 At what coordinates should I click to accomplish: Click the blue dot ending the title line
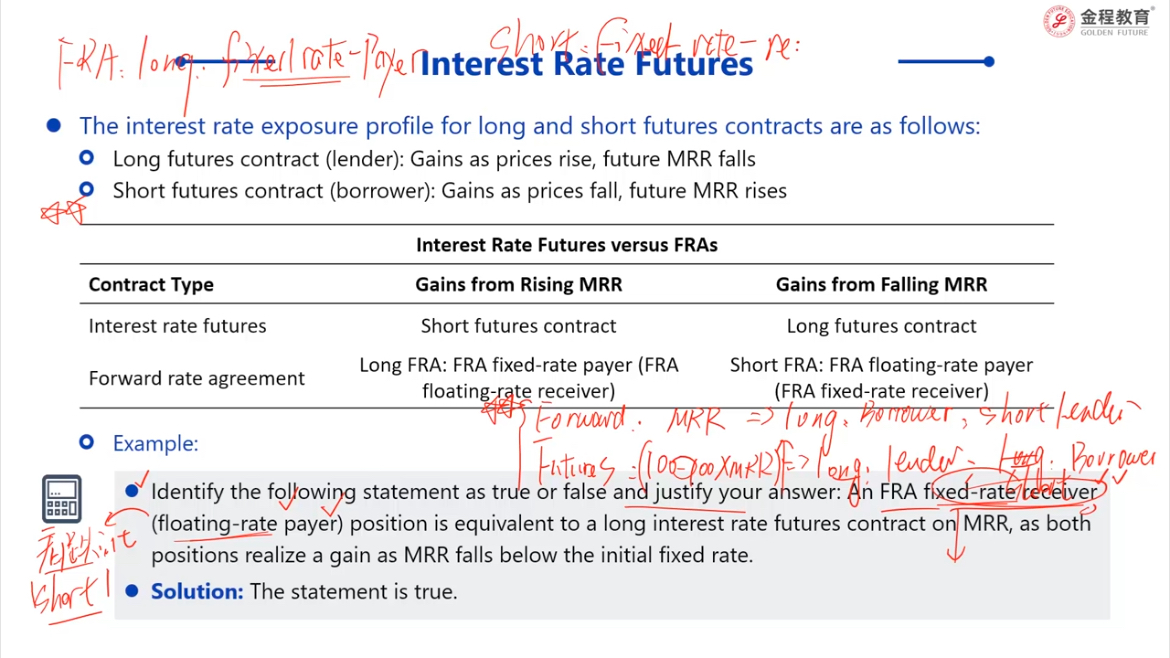[989, 61]
